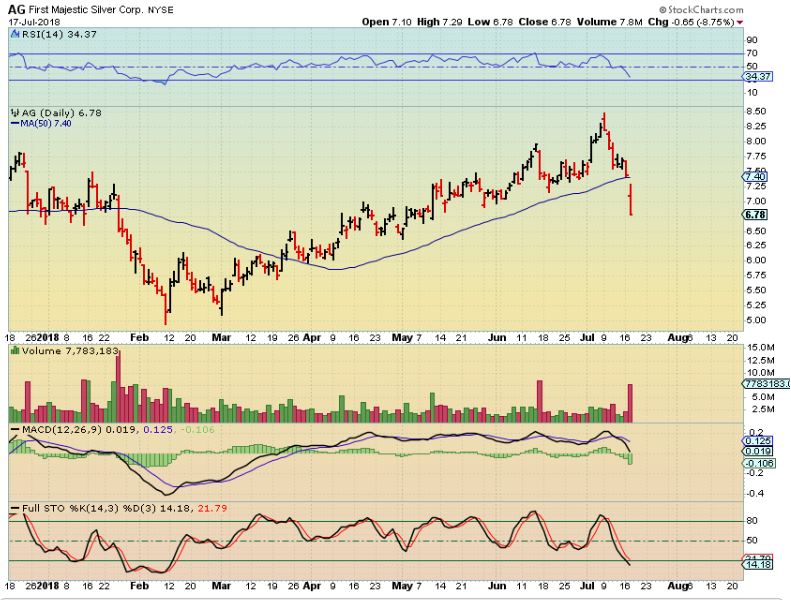Click the Chg -0.65 (-8.75%) value
Viewport: 791px width, 600px height.
click(x=691, y=22)
